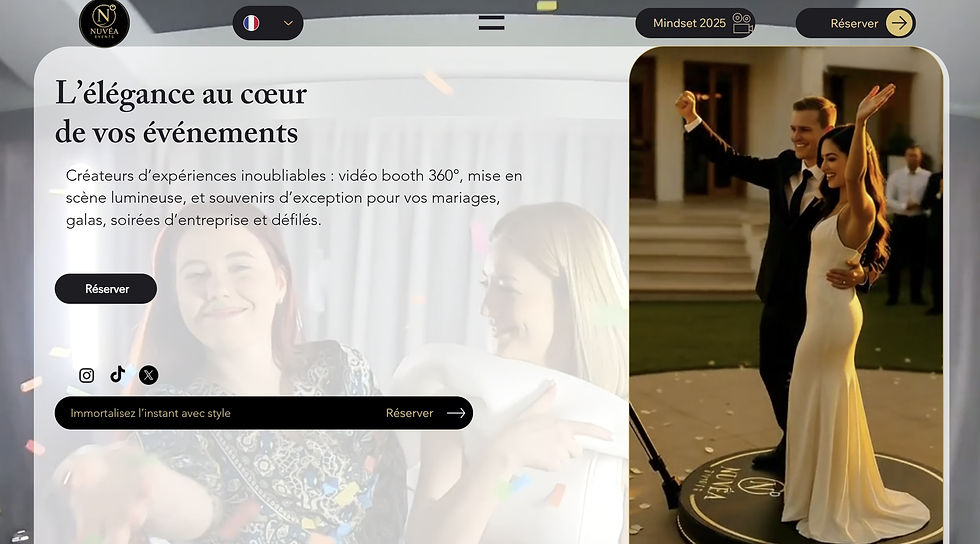Click the yellow arrow circle in header
Viewport: 980px width, 544px height.
click(x=899, y=23)
